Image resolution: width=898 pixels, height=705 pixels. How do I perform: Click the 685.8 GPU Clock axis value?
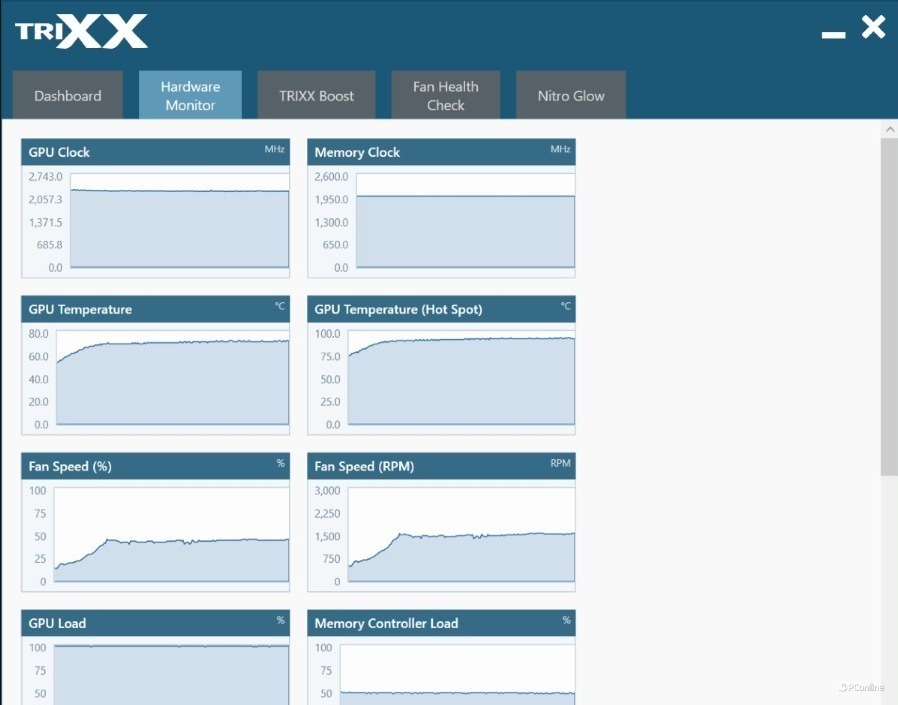(x=49, y=245)
